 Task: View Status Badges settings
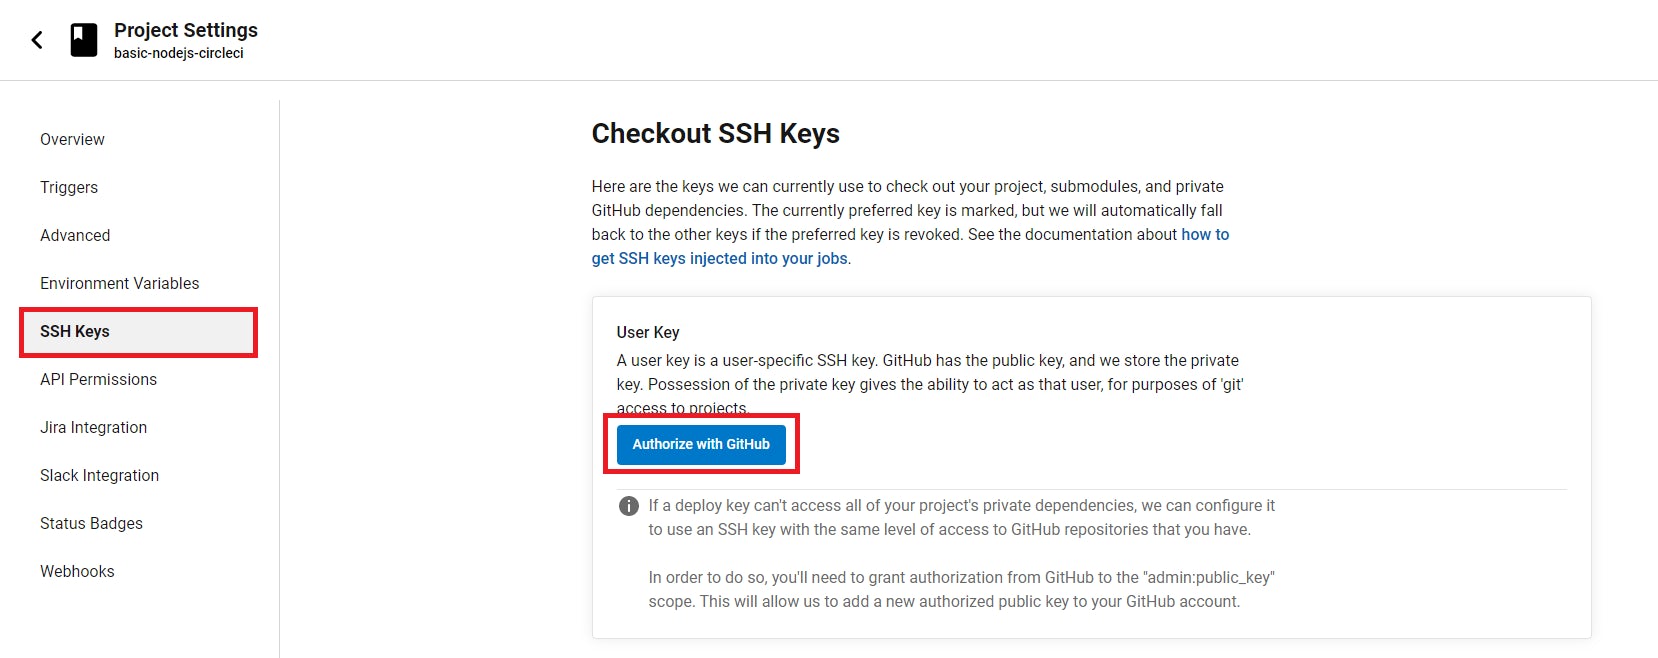point(90,523)
